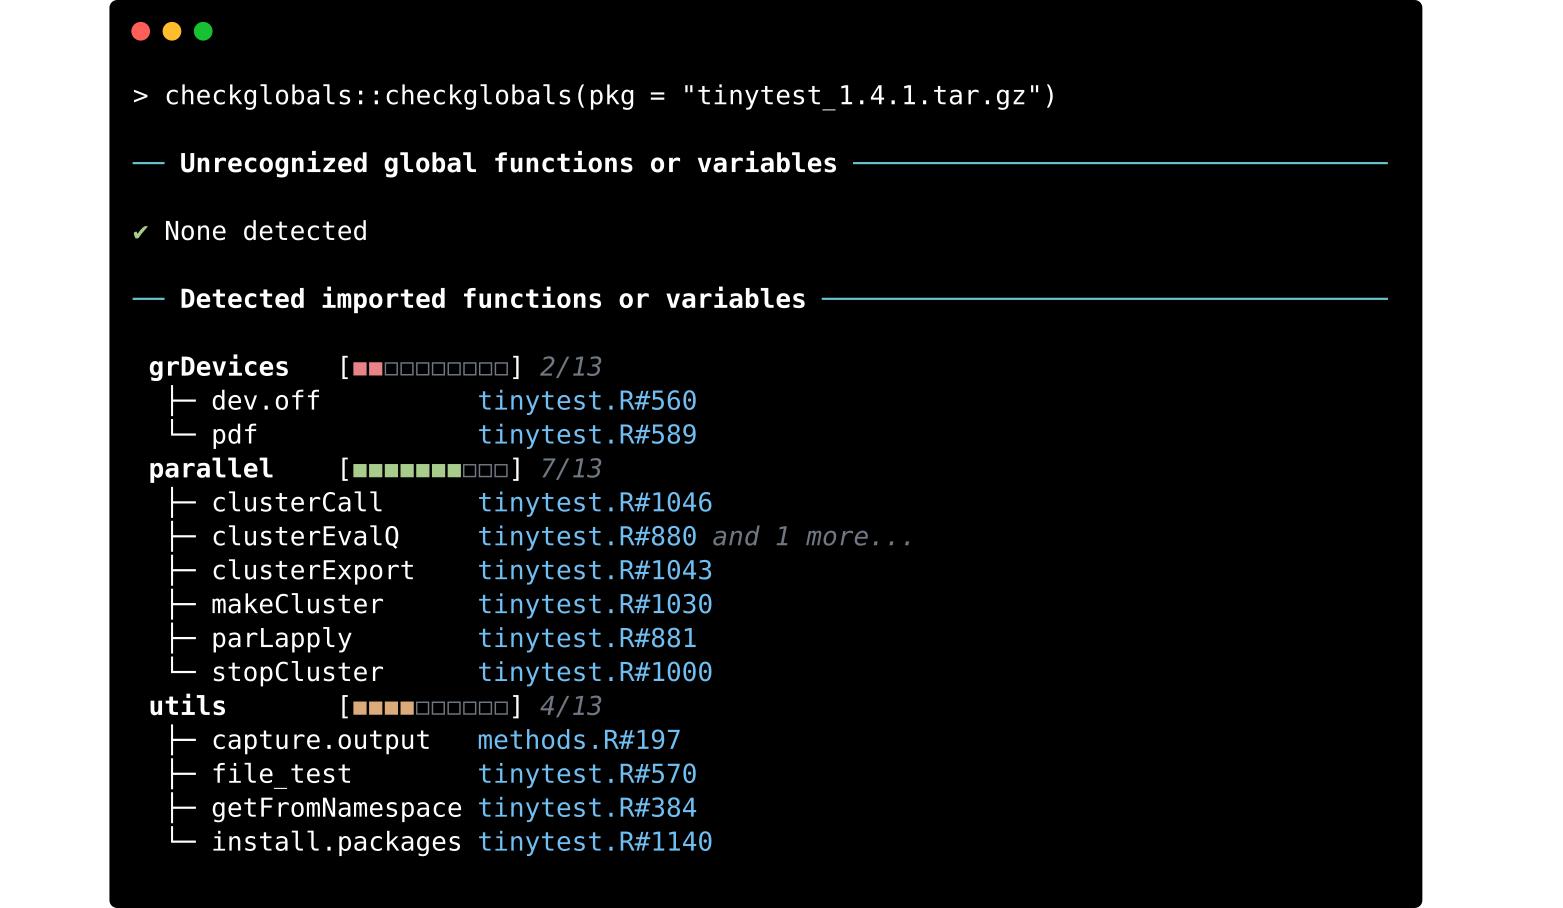Click the red grDevices progress bar

click(x=430, y=368)
